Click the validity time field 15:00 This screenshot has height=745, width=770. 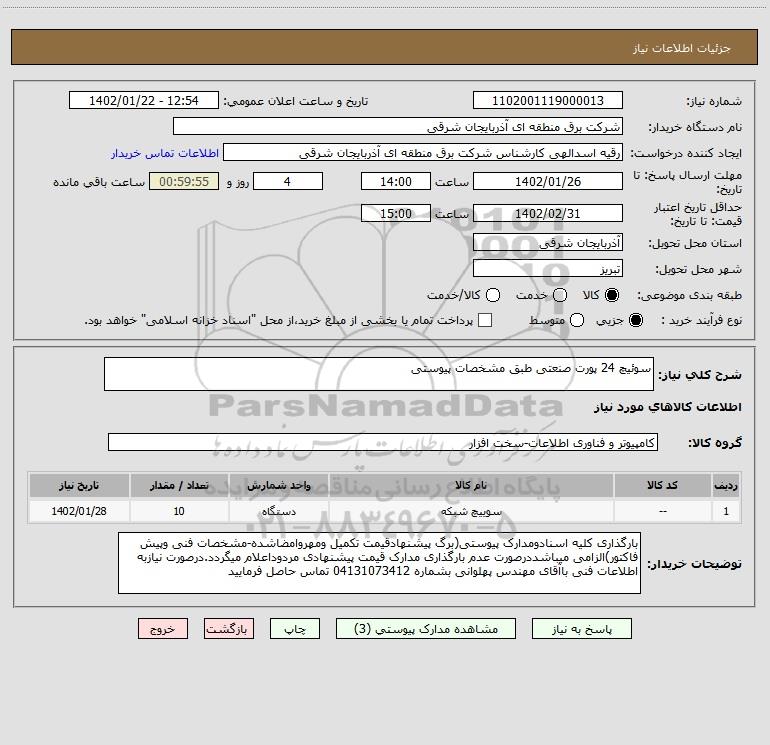(x=396, y=213)
